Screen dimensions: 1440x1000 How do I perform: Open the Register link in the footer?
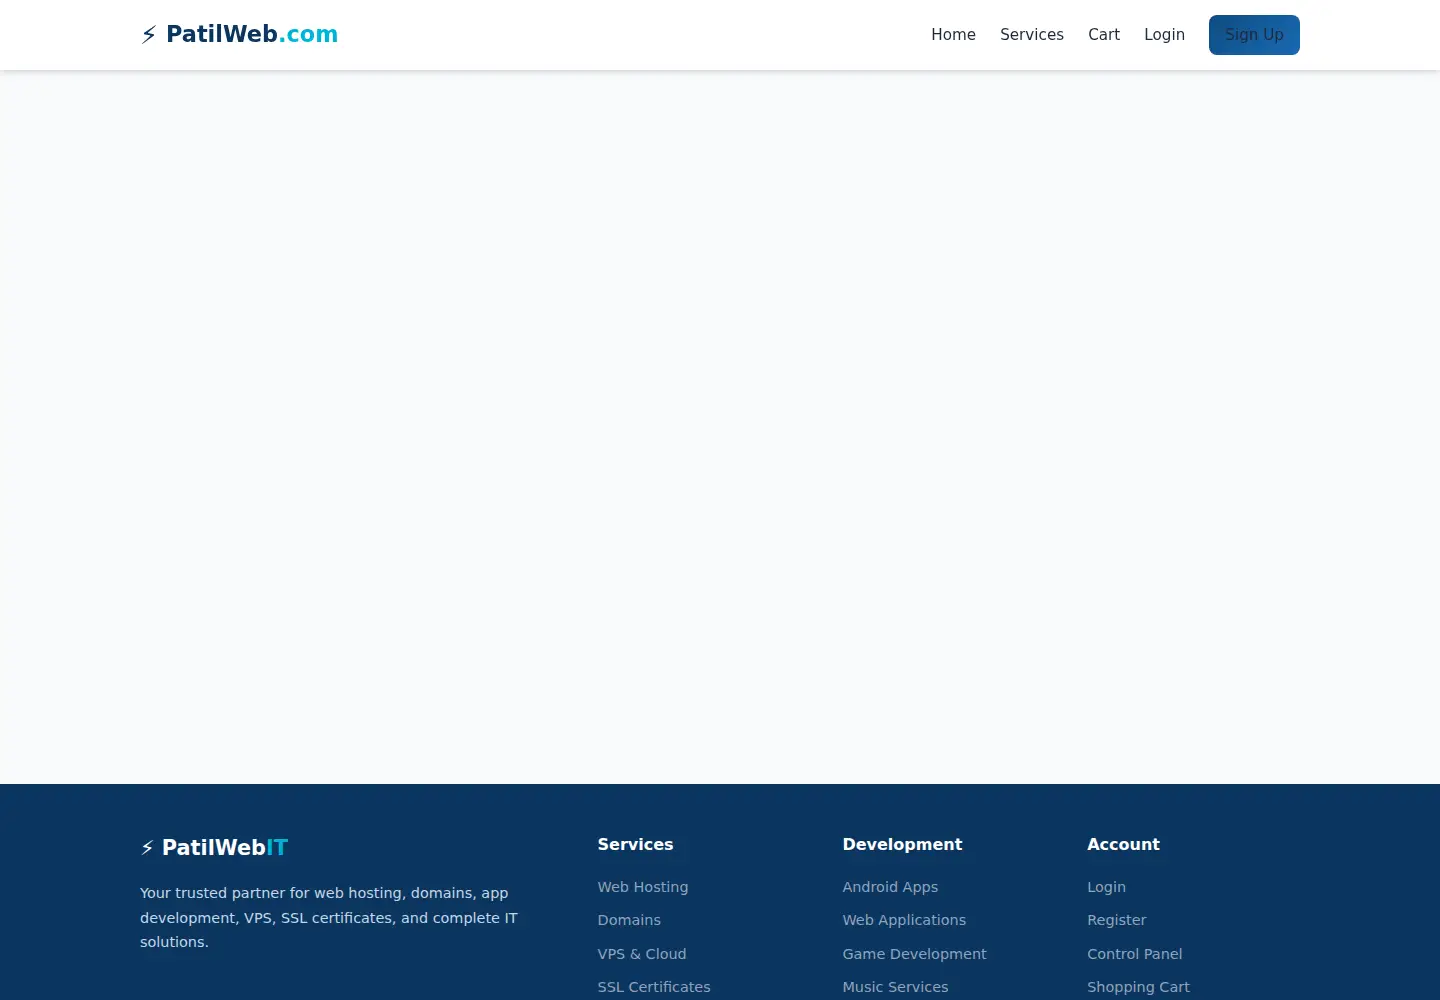click(1116, 920)
